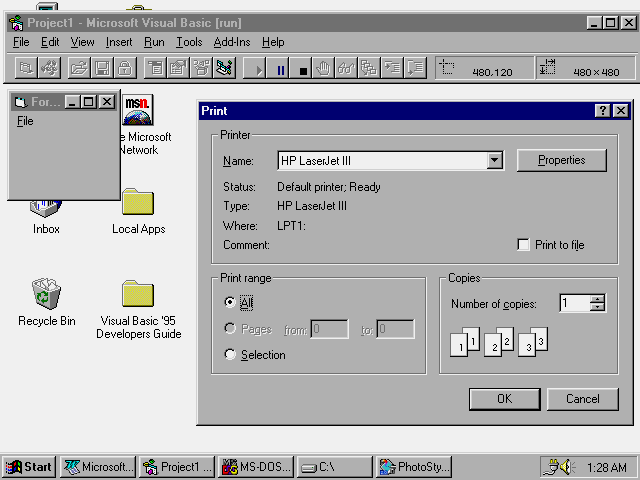This screenshot has height=480, width=640.
Task: Expand the printer Name dropdown
Action: (x=494, y=160)
